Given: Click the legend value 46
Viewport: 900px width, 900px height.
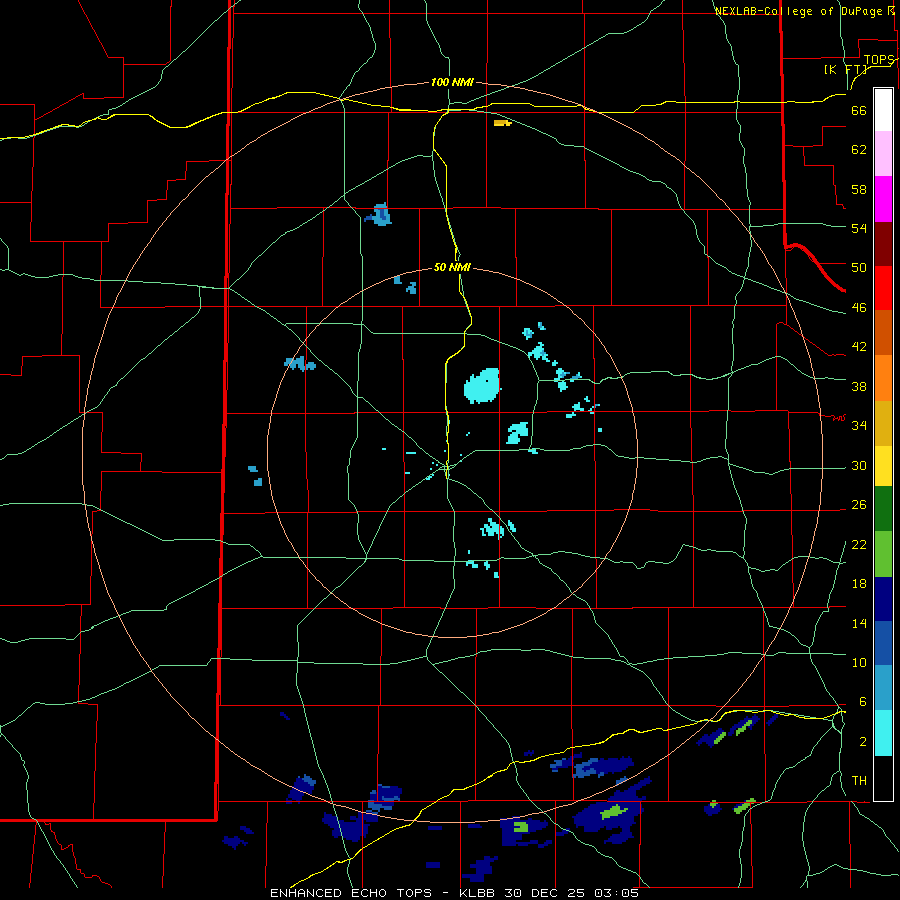Looking at the screenshot, I should [859, 307].
